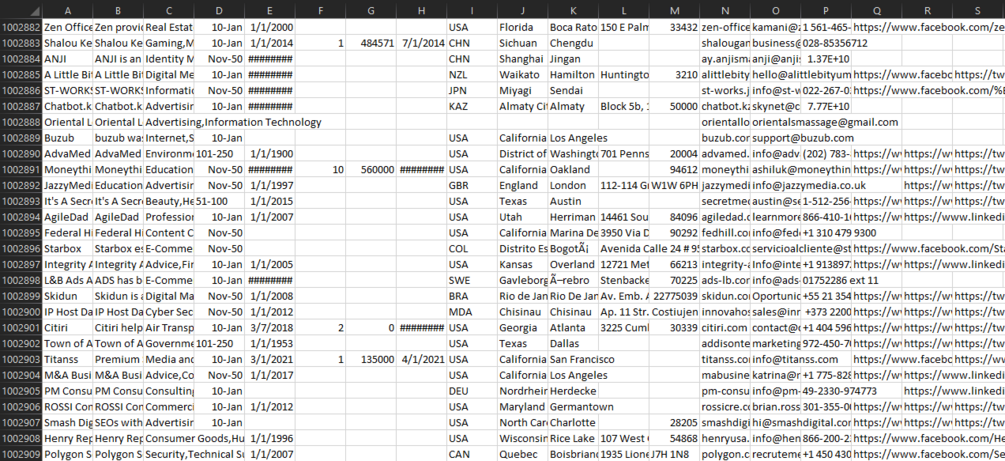
Task: Select postal code J7H 1N8 cell
Action: [674, 455]
